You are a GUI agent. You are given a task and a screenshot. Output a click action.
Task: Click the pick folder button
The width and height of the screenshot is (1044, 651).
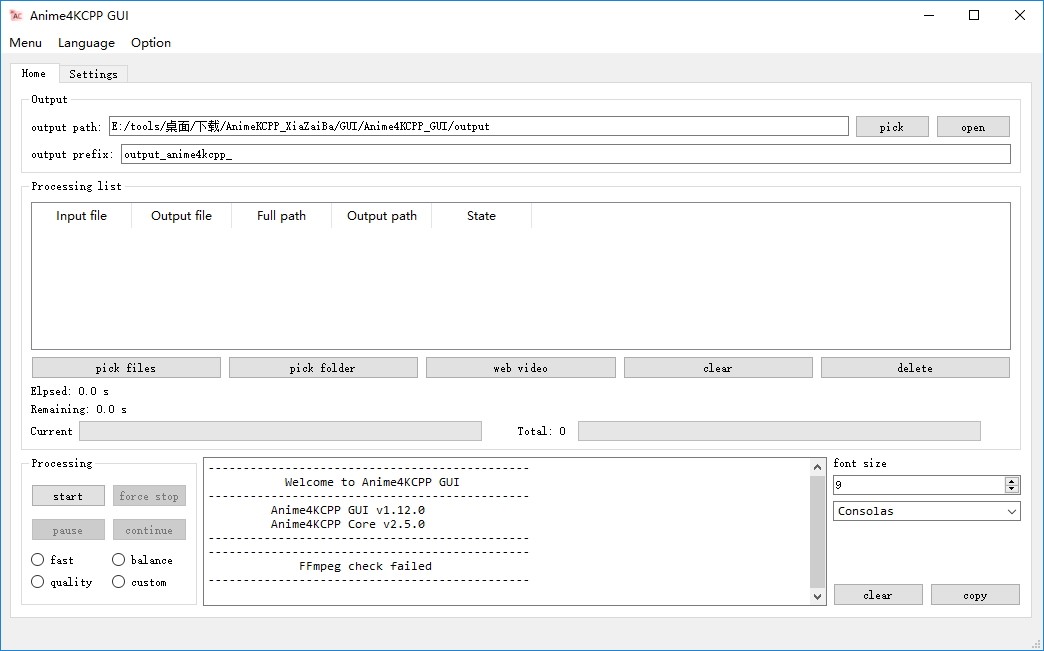pos(323,368)
